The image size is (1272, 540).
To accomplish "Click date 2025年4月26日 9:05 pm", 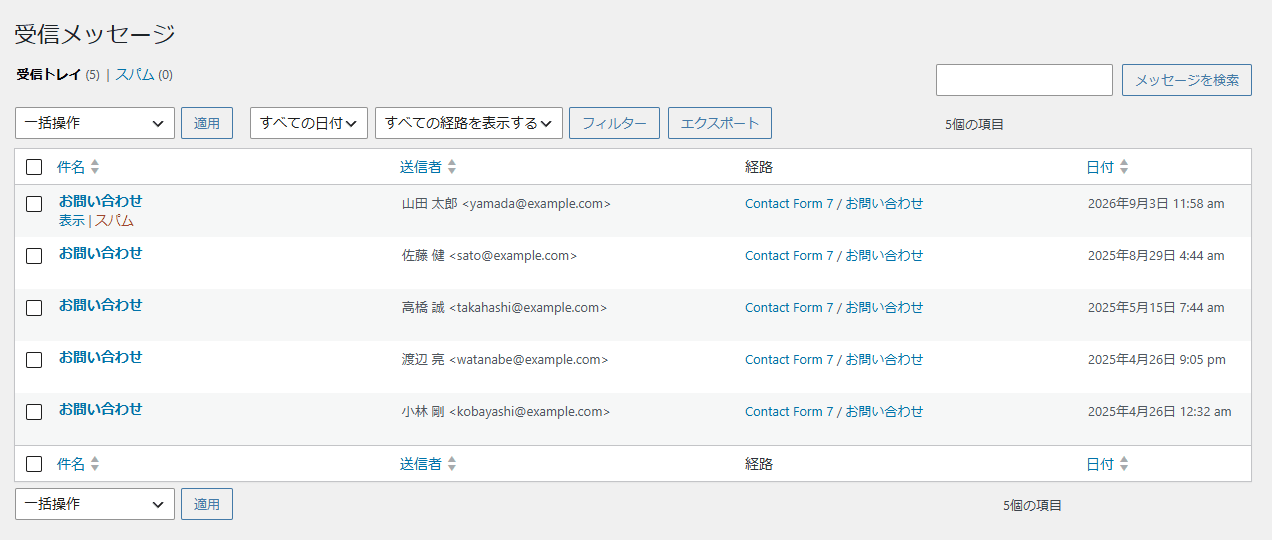I will tap(1157, 359).
